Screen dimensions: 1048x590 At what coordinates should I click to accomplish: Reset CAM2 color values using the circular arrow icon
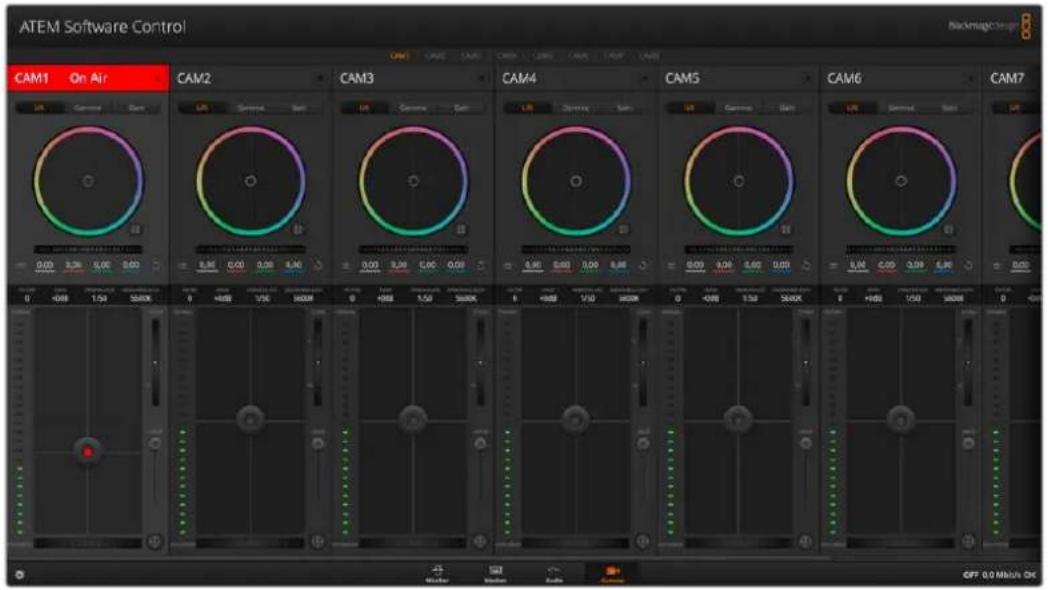click(318, 266)
